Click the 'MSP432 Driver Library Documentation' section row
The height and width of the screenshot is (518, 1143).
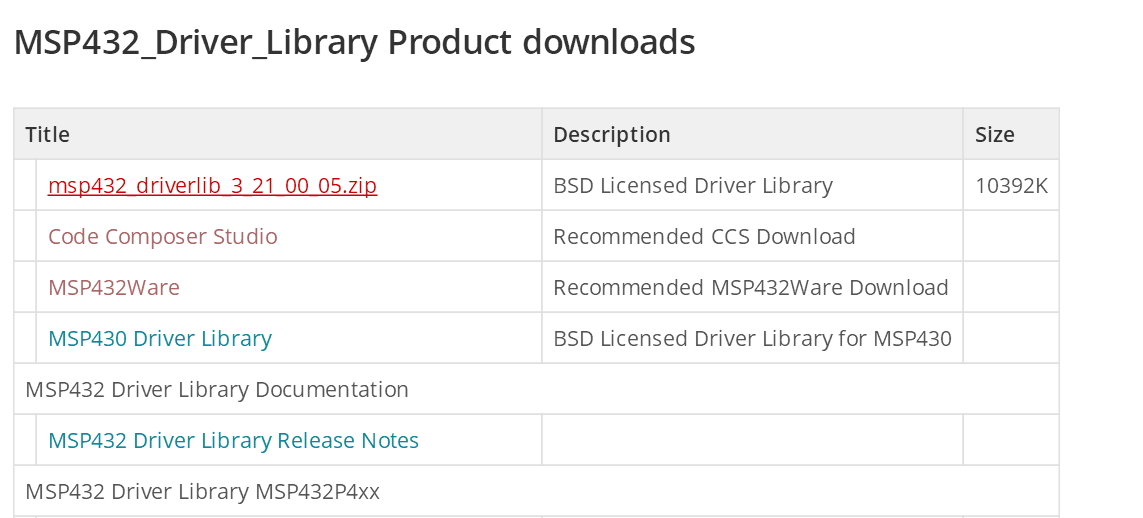tap(217, 390)
